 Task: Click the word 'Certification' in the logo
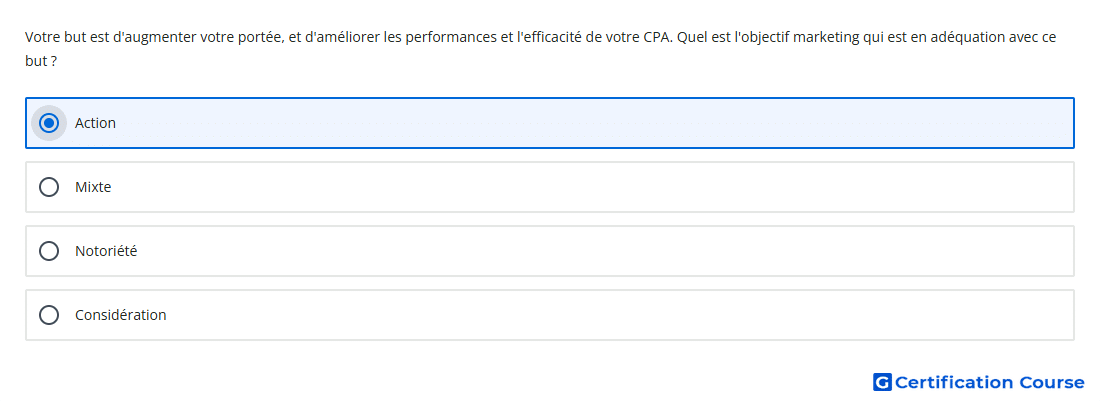coord(954,382)
